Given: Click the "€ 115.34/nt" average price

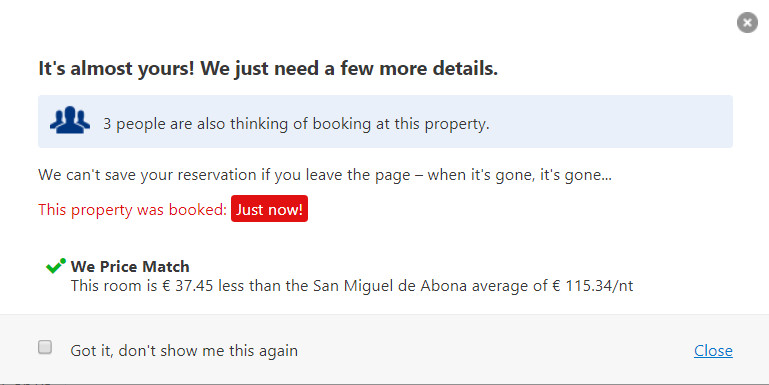Looking at the screenshot, I should point(592,285).
